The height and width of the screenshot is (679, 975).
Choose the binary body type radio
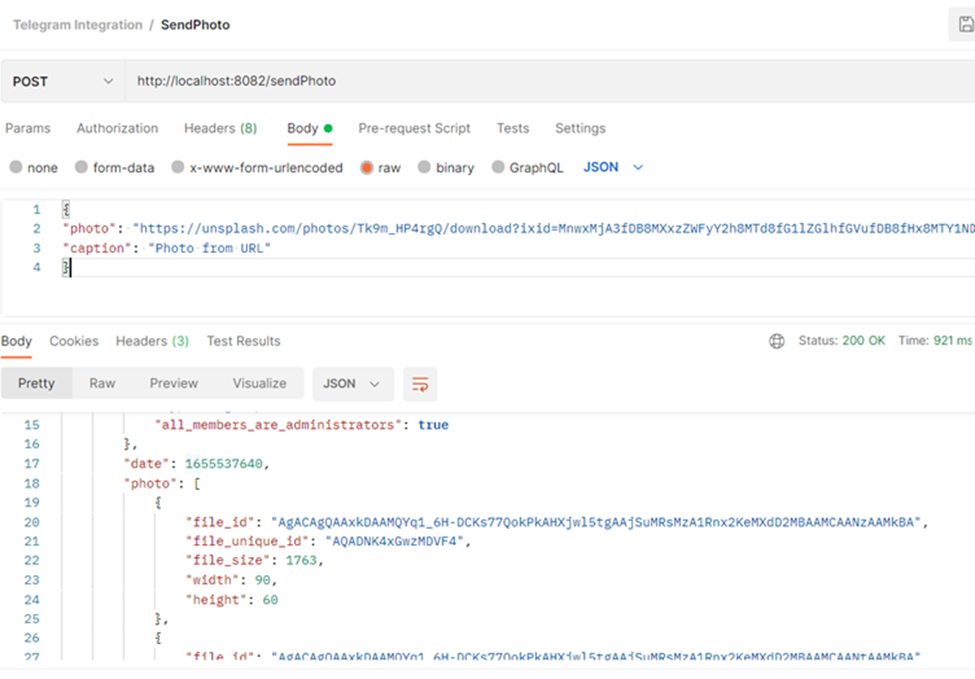[425, 168]
